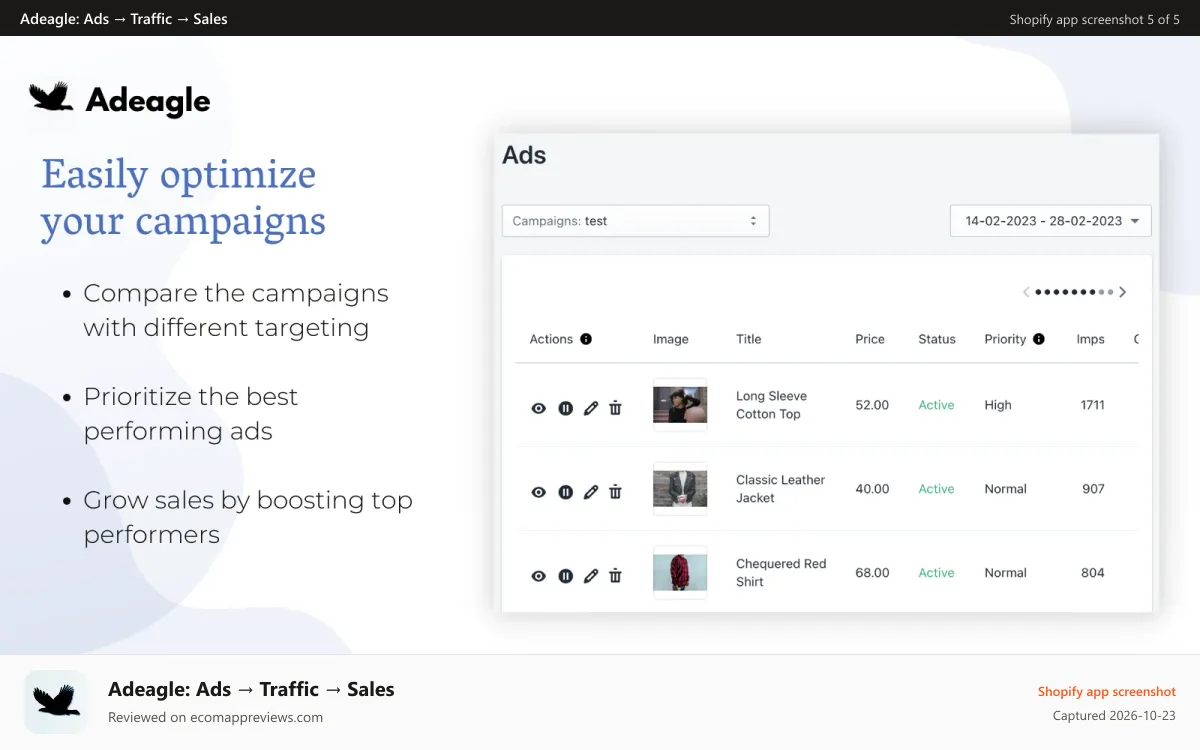Edit the Classic Leather Jacket ad
Viewport: 1200px width, 750px height.
point(591,492)
